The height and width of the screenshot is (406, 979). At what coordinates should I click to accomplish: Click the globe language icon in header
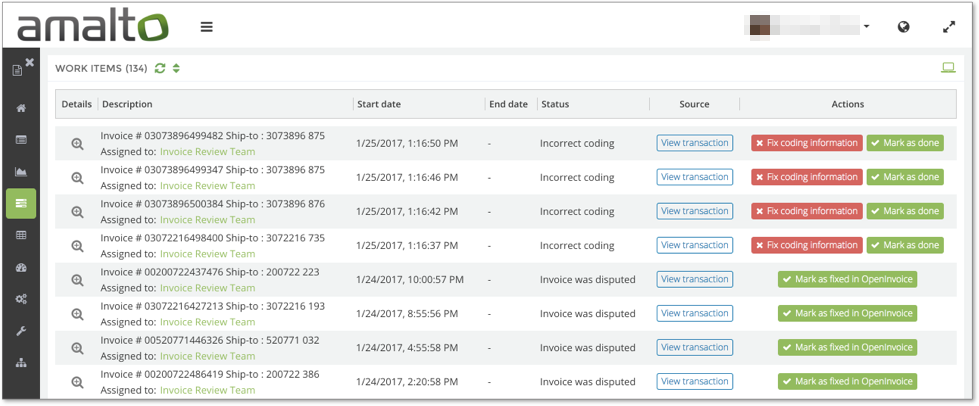[x=903, y=27]
